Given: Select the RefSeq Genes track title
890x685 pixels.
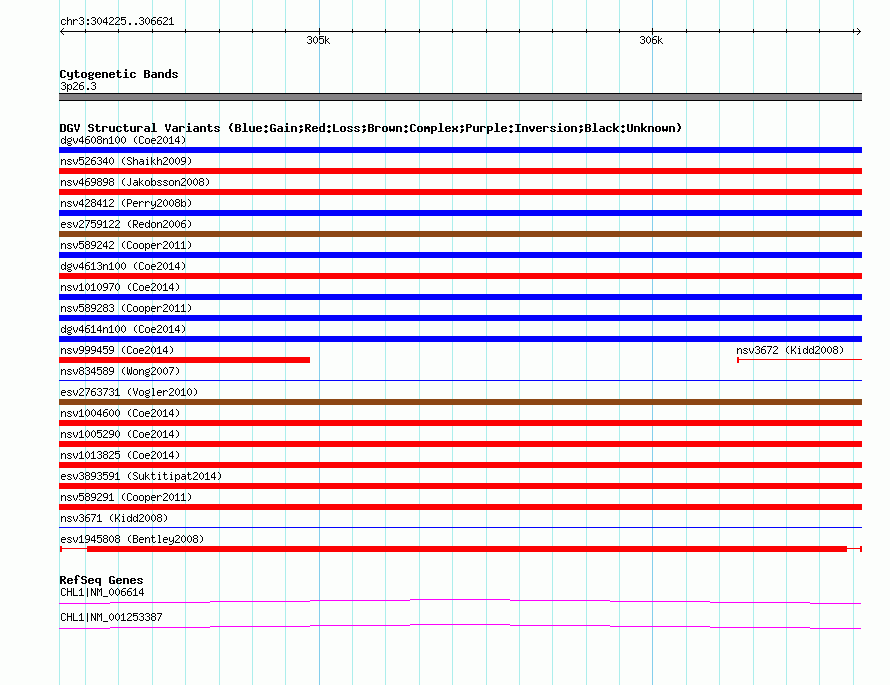Looking at the screenshot, I should coord(101,580).
